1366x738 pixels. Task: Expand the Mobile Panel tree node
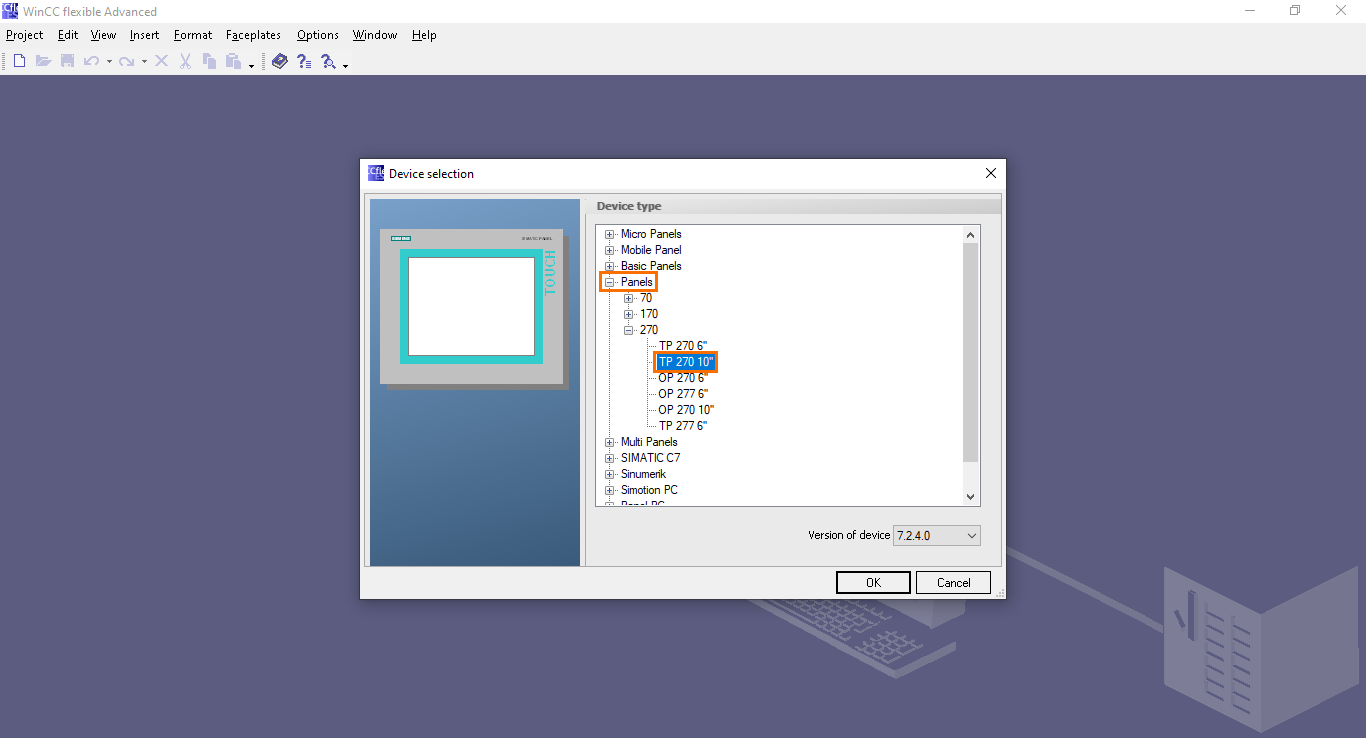tap(610, 250)
